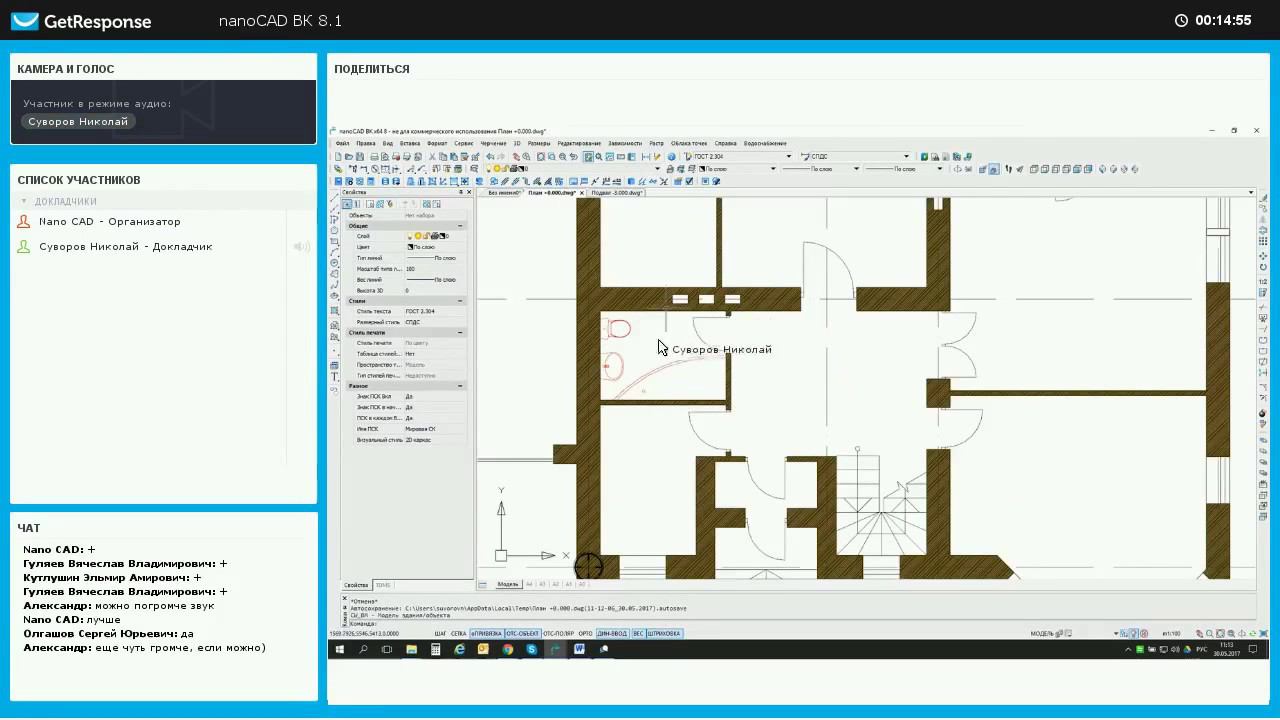Toggle ОТС-ПОЛЯР polar tracking

coord(558,633)
